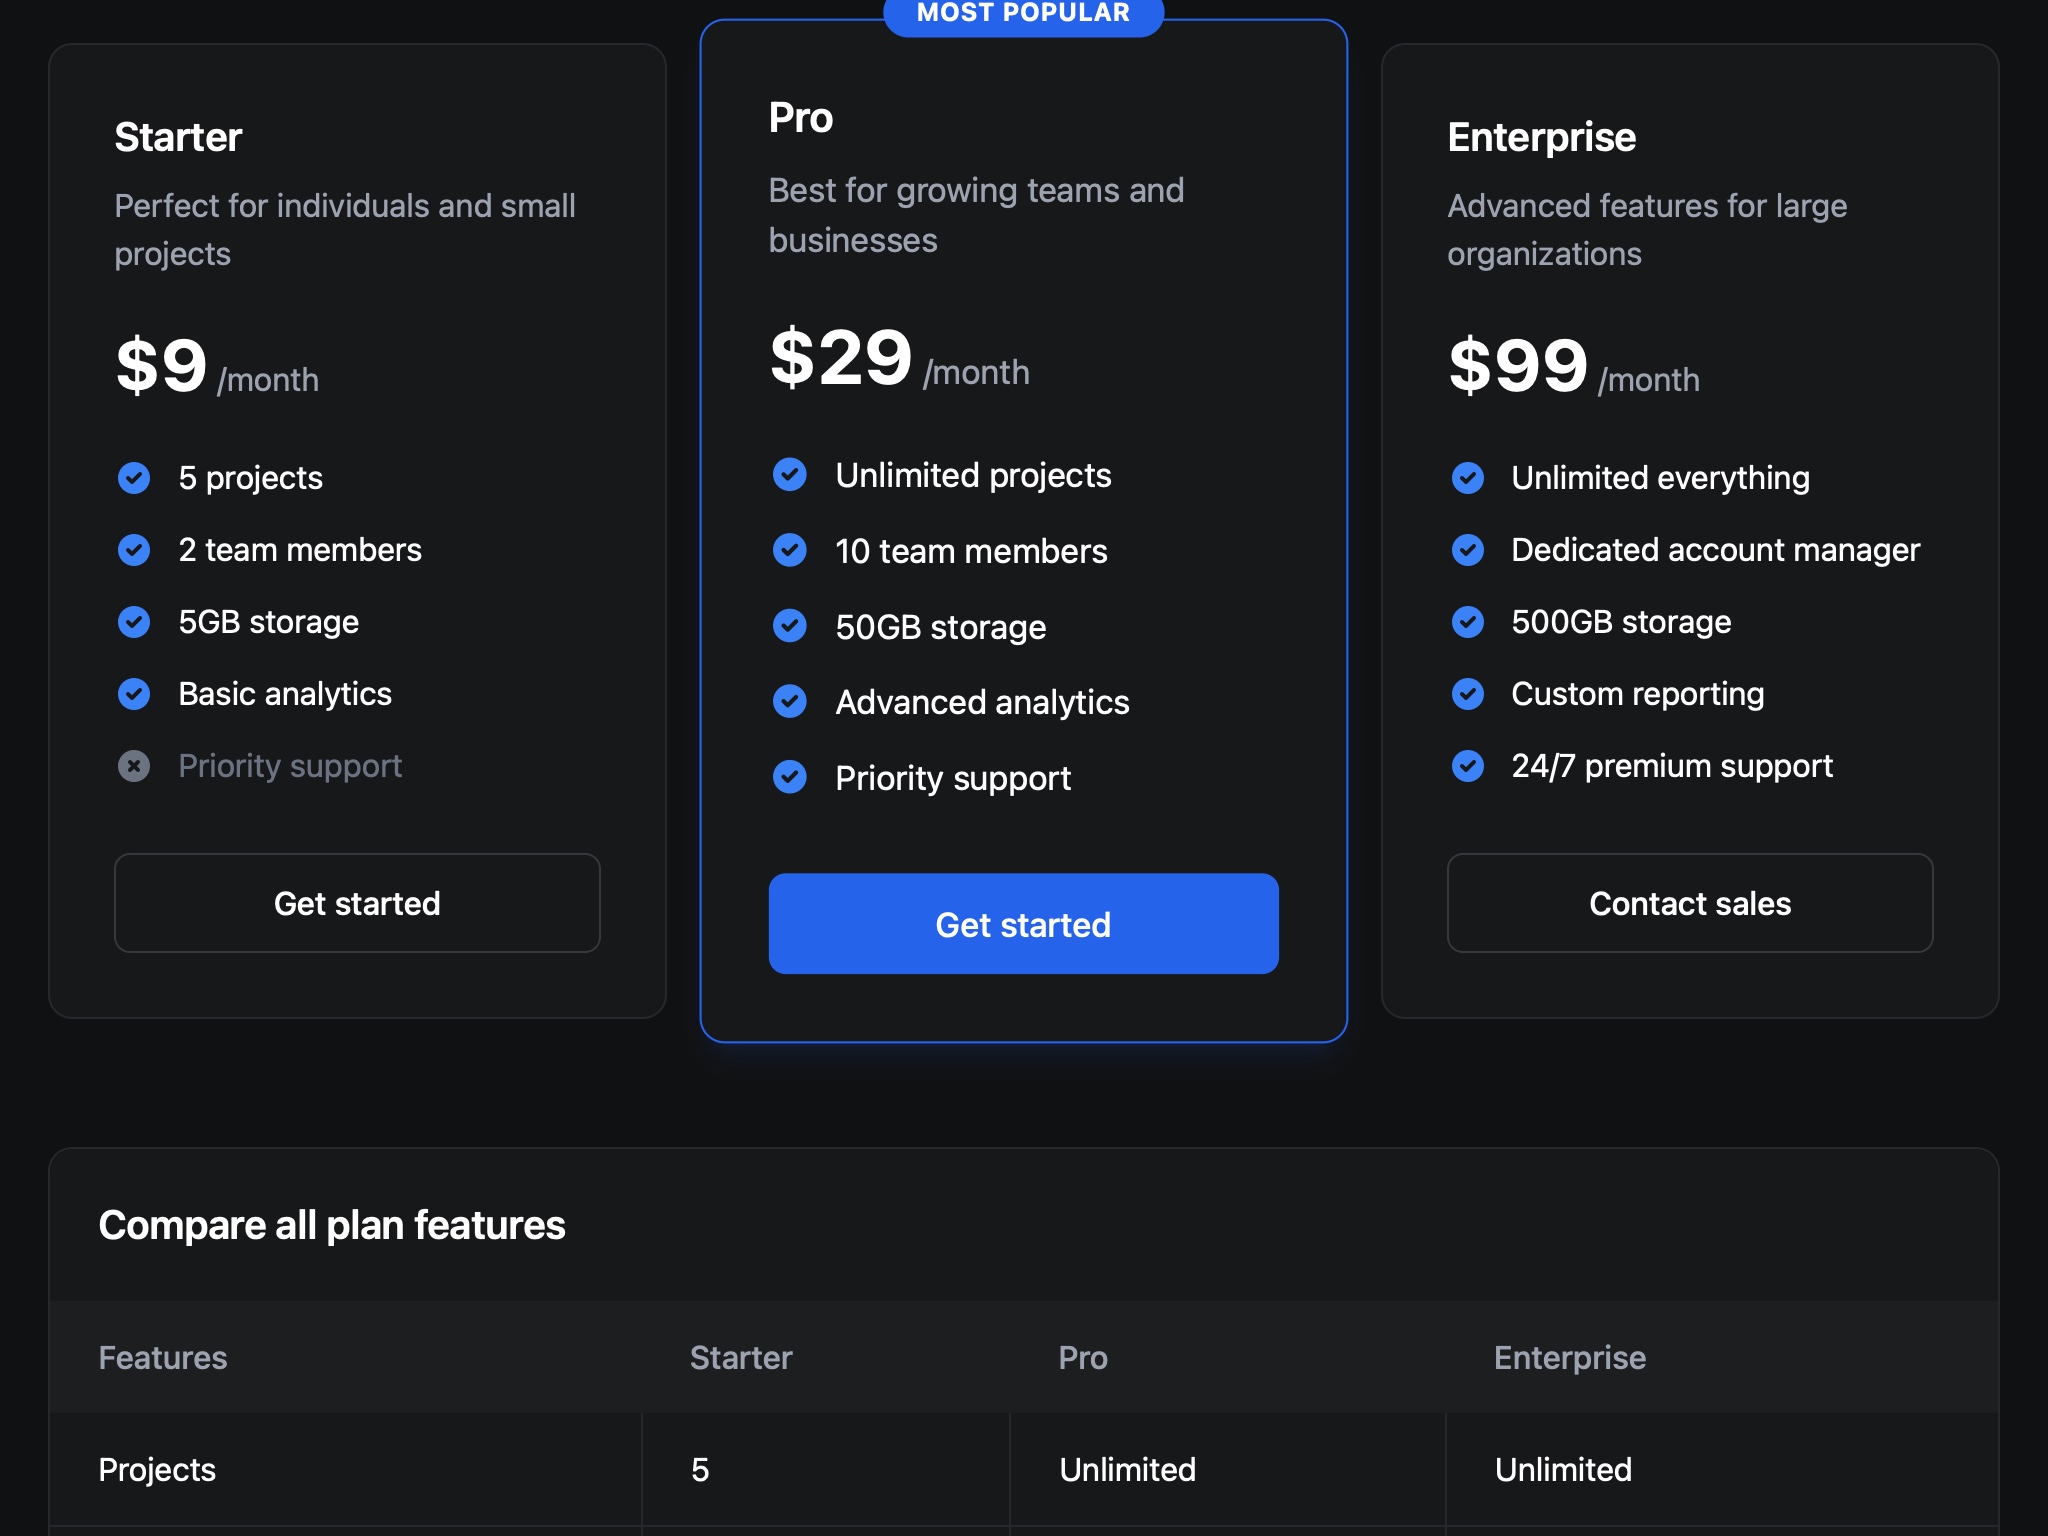The image size is (2048, 1536).
Task: Select the Pro plan title
Action: [x=800, y=118]
